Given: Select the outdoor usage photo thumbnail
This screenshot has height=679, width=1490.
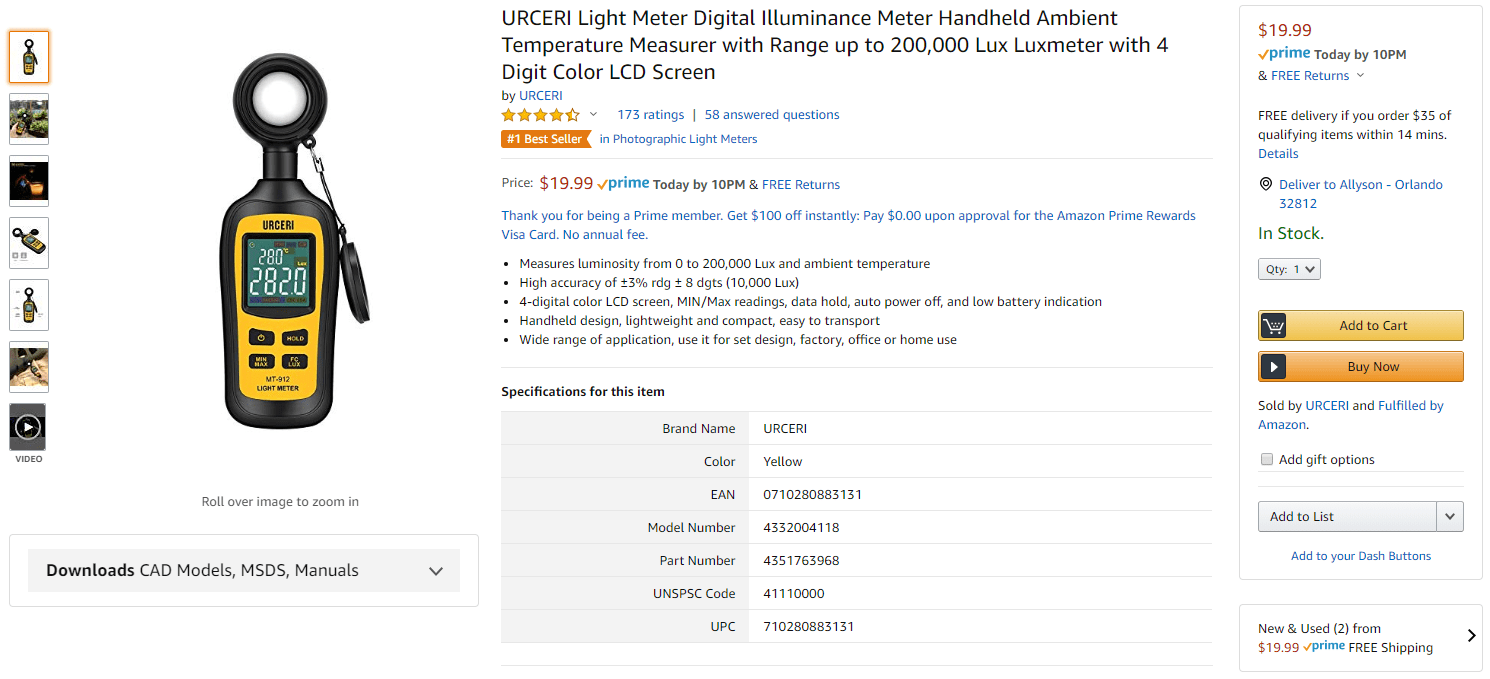Looking at the screenshot, I should (29, 119).
